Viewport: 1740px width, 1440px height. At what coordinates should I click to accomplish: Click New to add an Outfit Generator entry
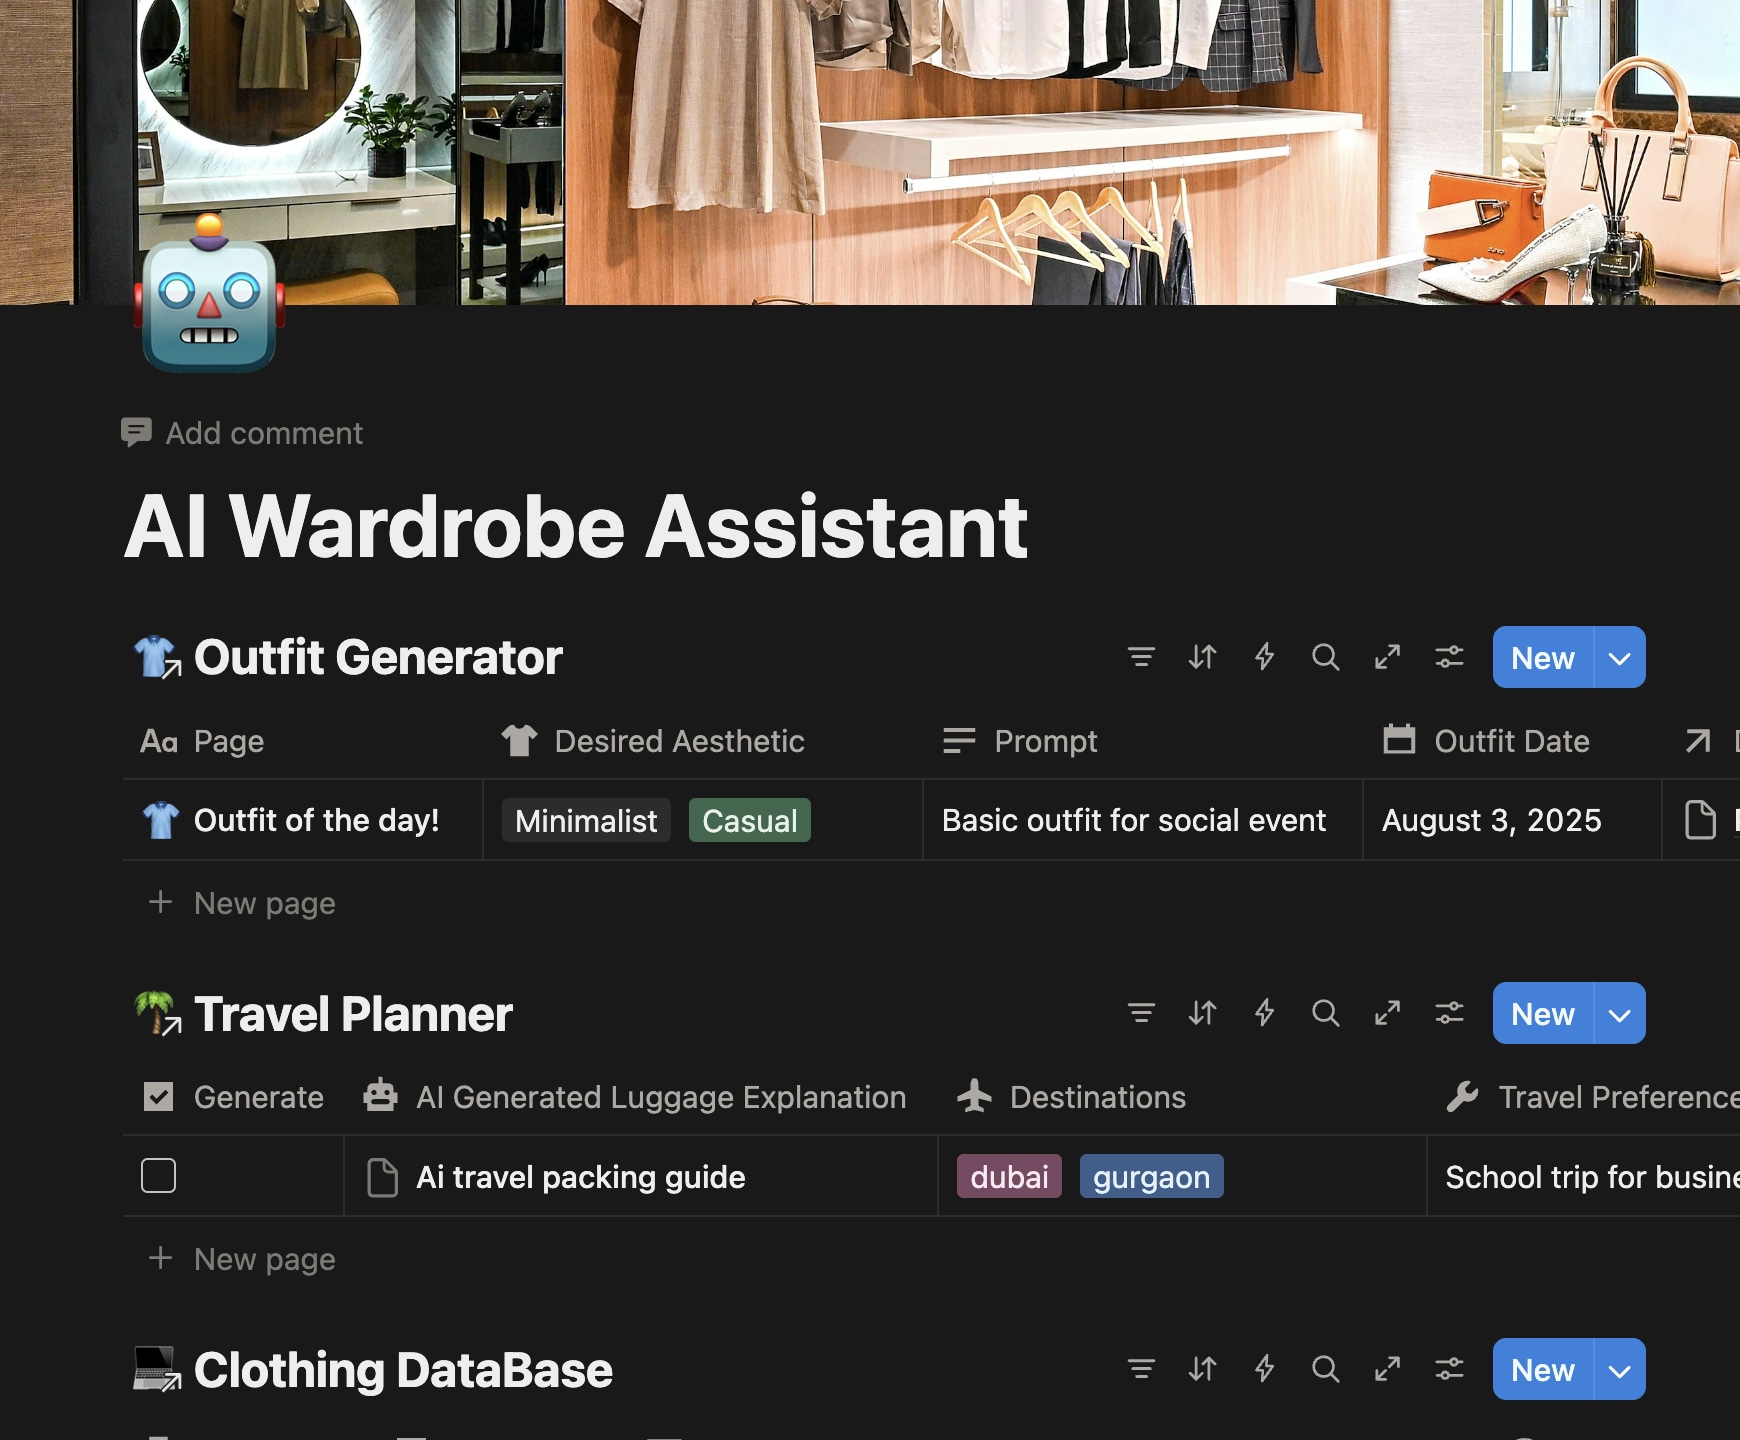coord(1542,657)
